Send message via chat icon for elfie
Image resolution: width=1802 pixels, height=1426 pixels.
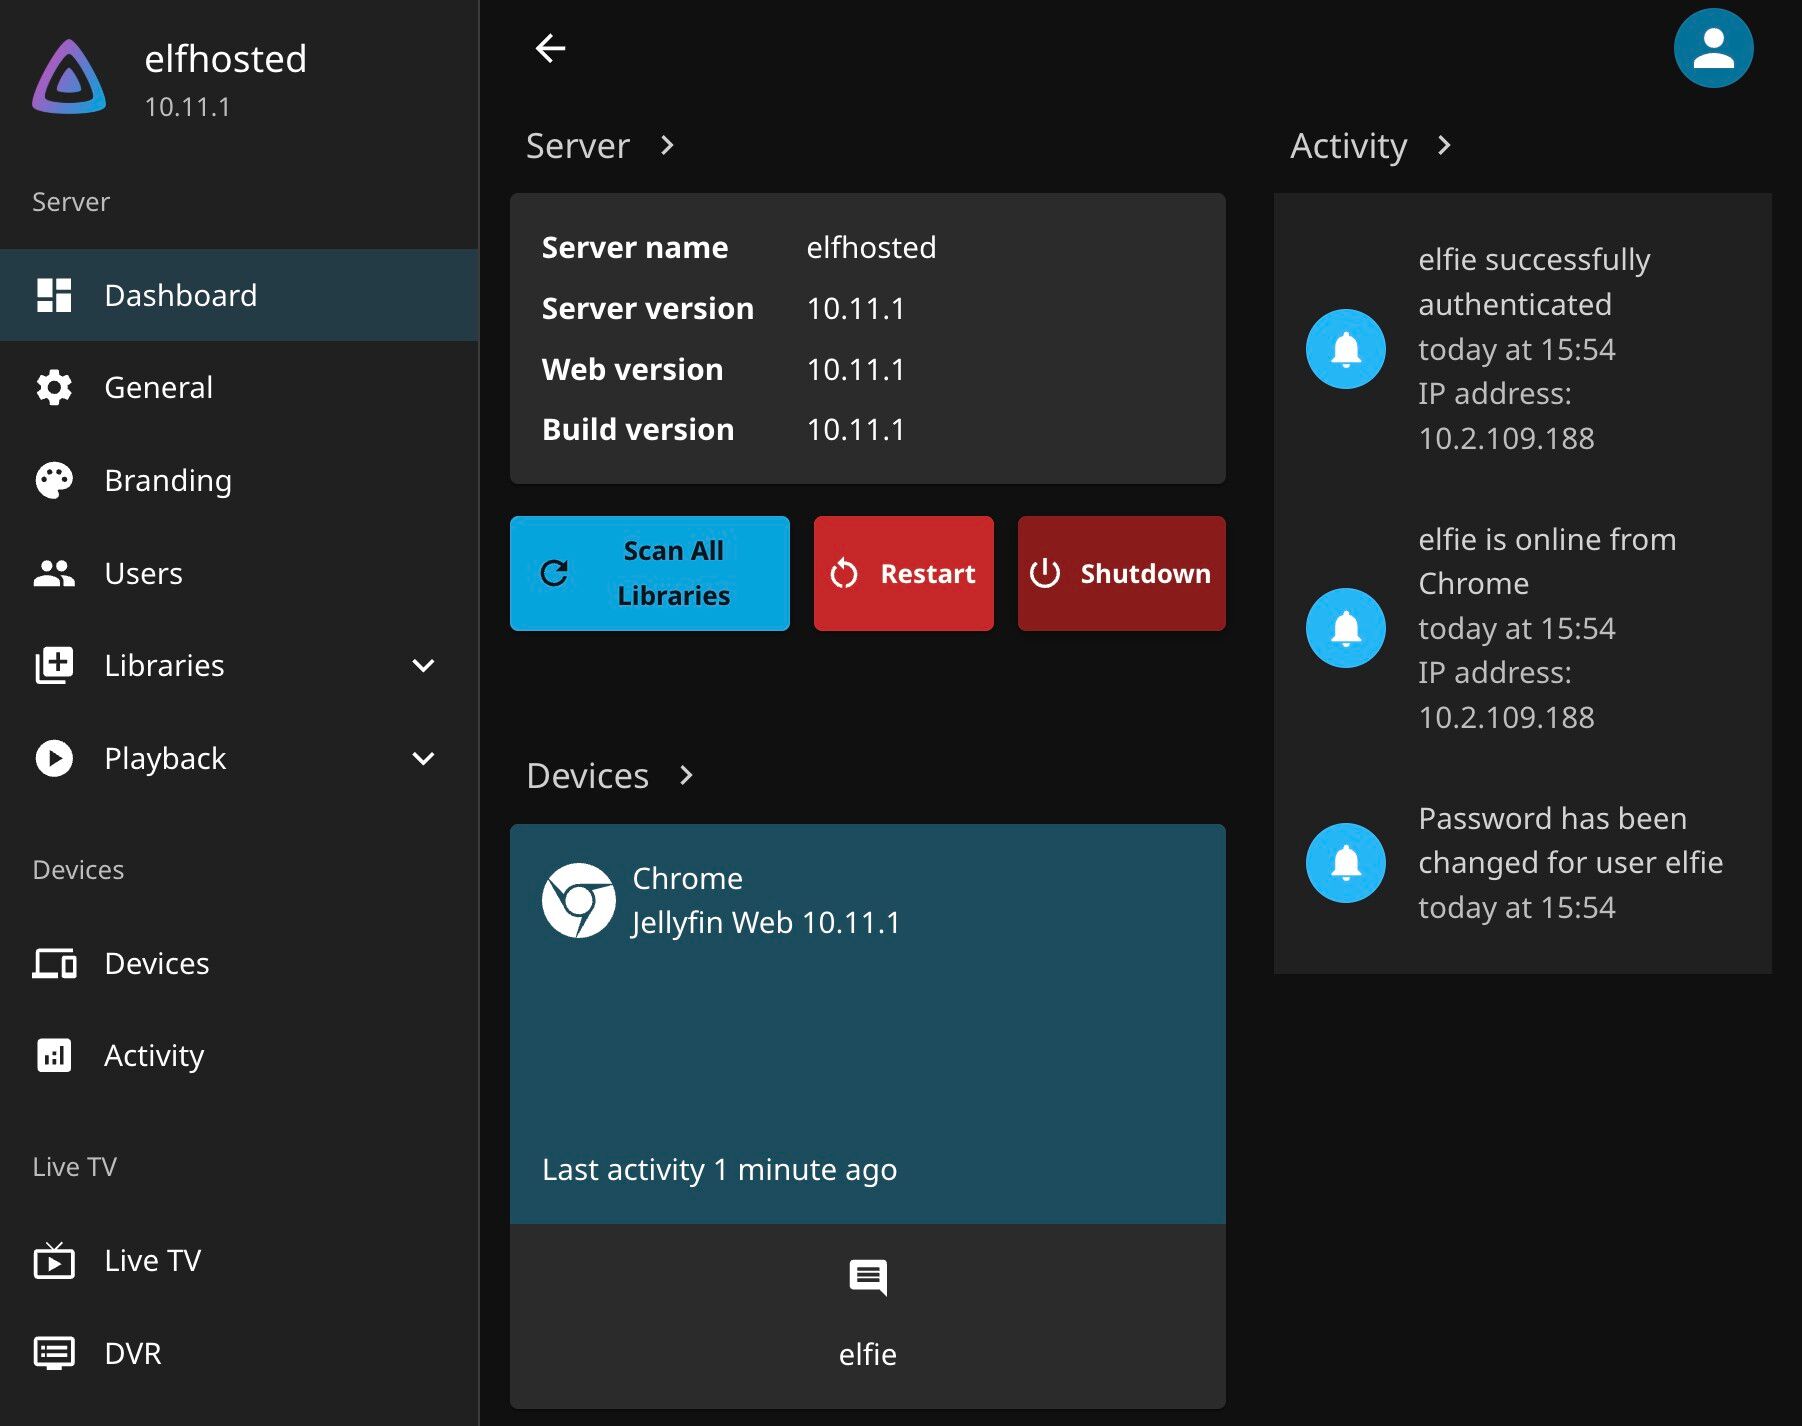pyautogui.click(x=868, y=1277)
